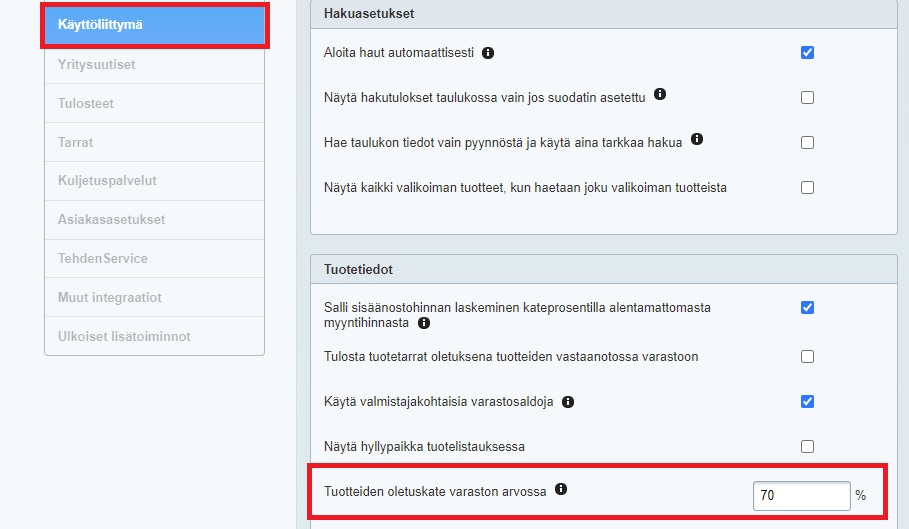Screen dimensions: 909x529
Task: Click the Tuotetiedot panel heading
Action: click(358, 269)
